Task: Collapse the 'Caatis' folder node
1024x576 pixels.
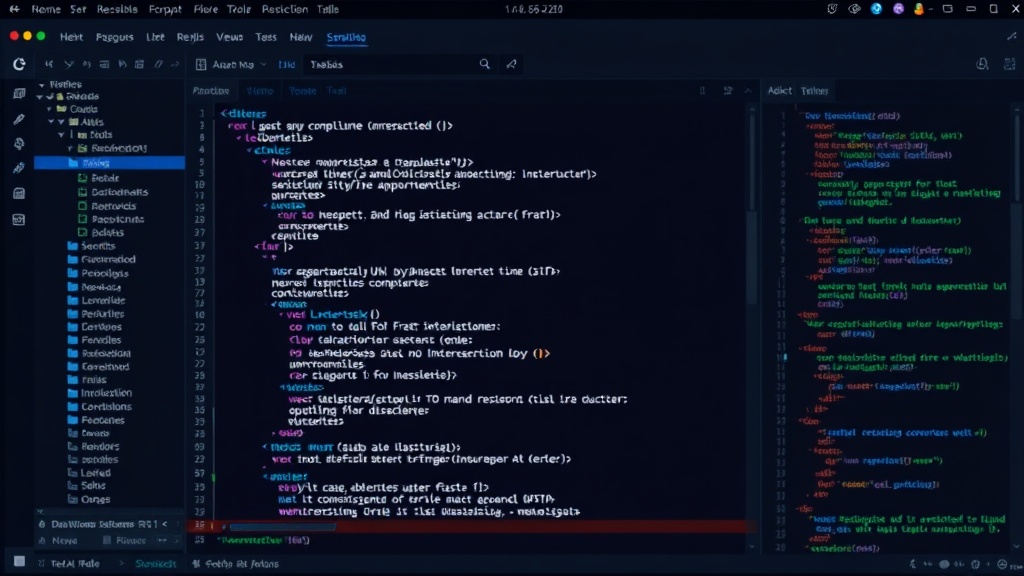Action: [50, 109]
